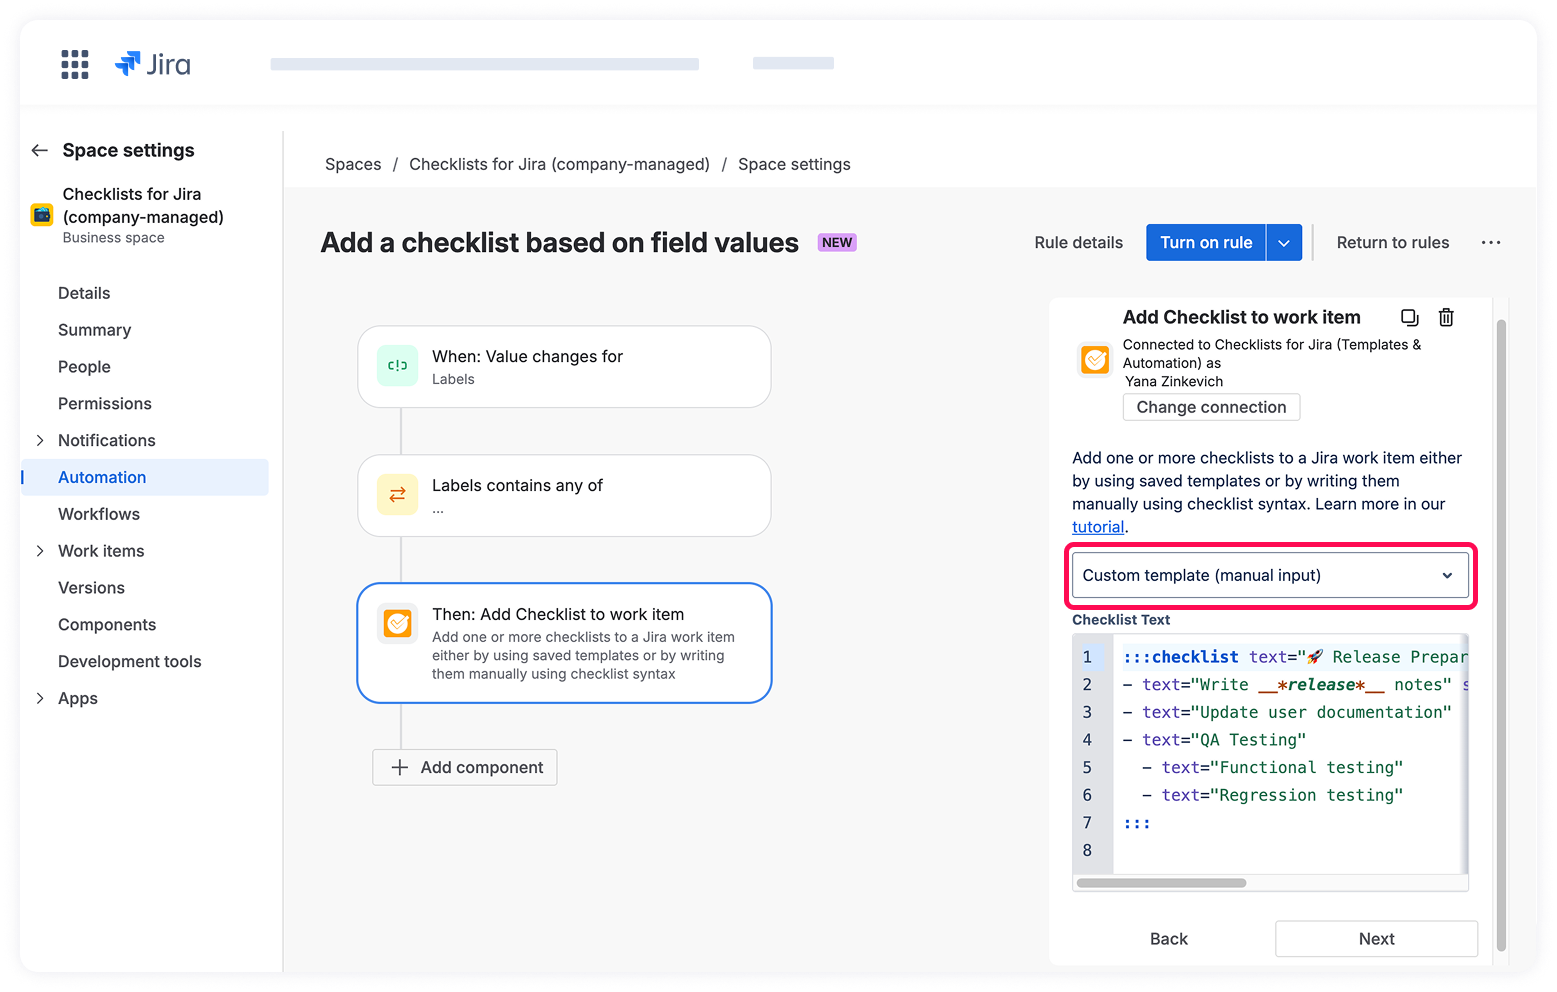This screenshot has width=1557, height=992.
Task: Click the Jira logo
Action: (153, 64)
